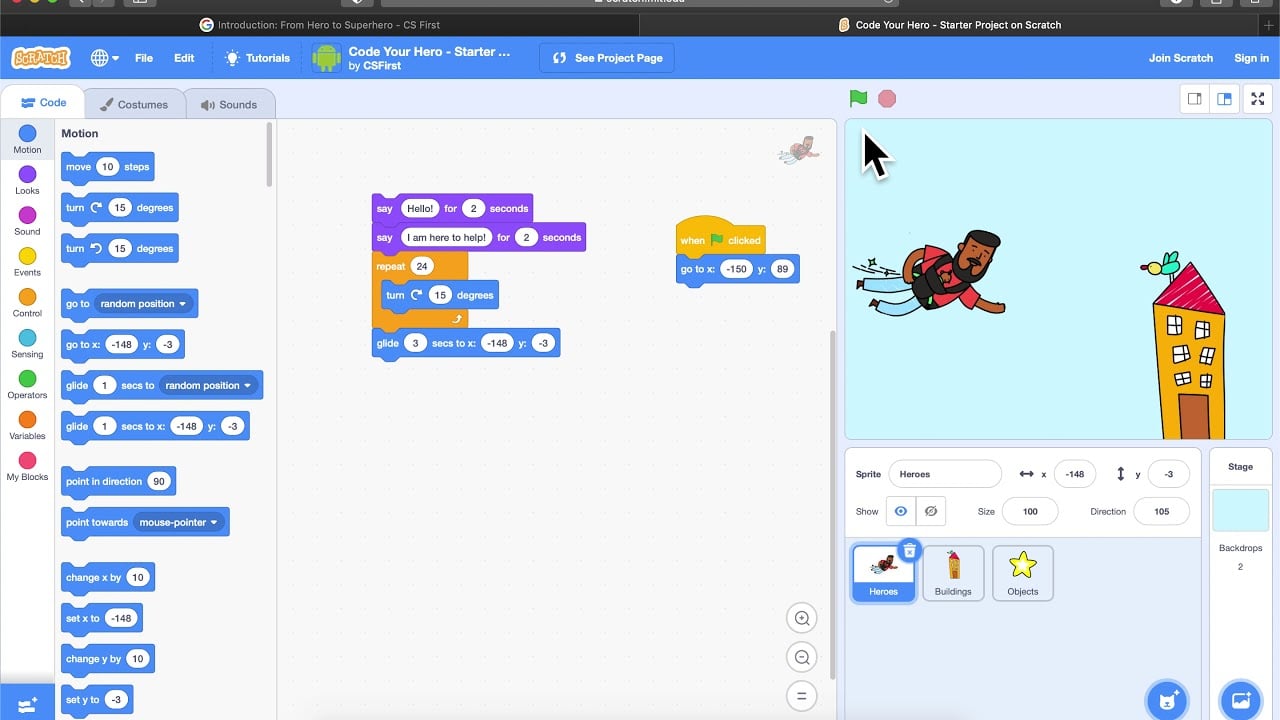1280x720 pixels.
Task: Click the Choose a Backdrop button
Action: click(1240, 701)
